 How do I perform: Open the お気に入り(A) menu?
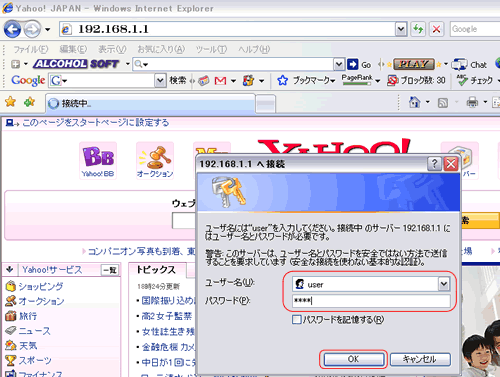click(161, 49)
